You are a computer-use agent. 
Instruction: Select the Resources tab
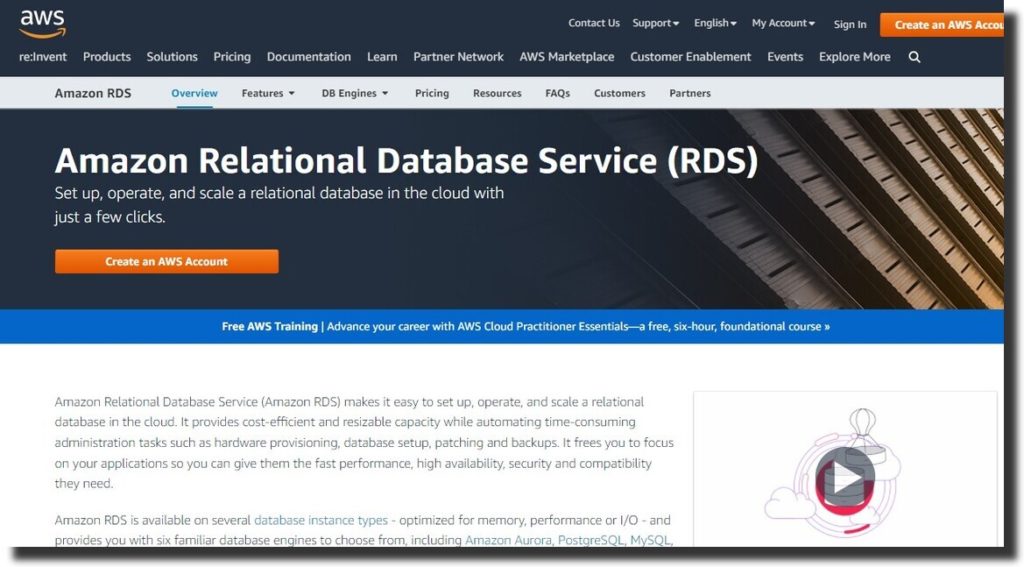pos(497,93)
